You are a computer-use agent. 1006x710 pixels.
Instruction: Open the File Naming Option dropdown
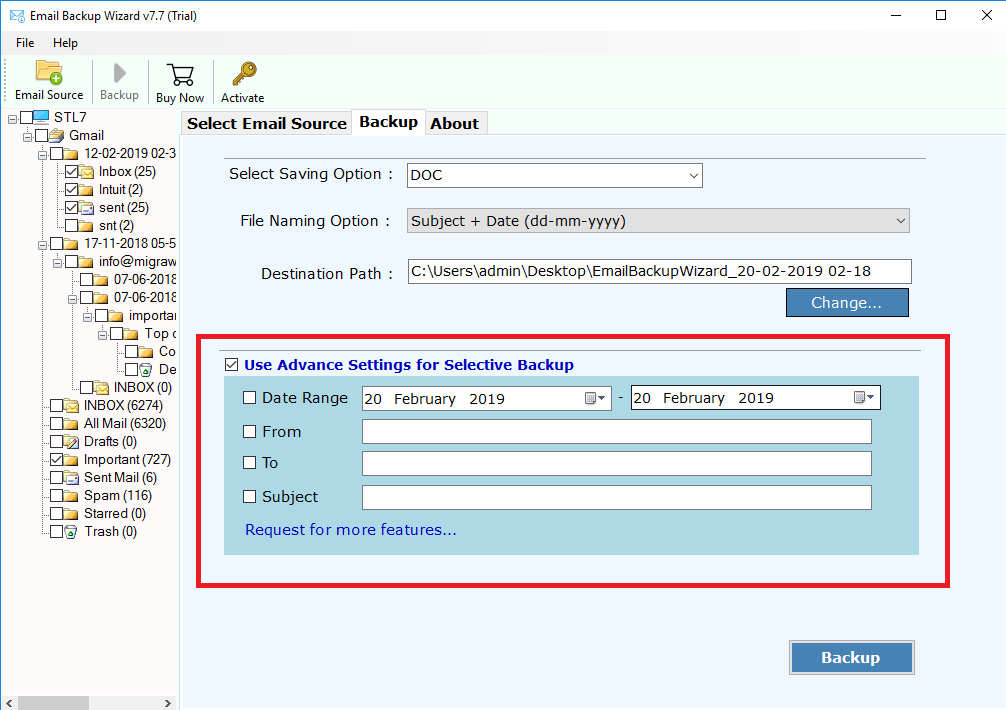click(658, 221)
